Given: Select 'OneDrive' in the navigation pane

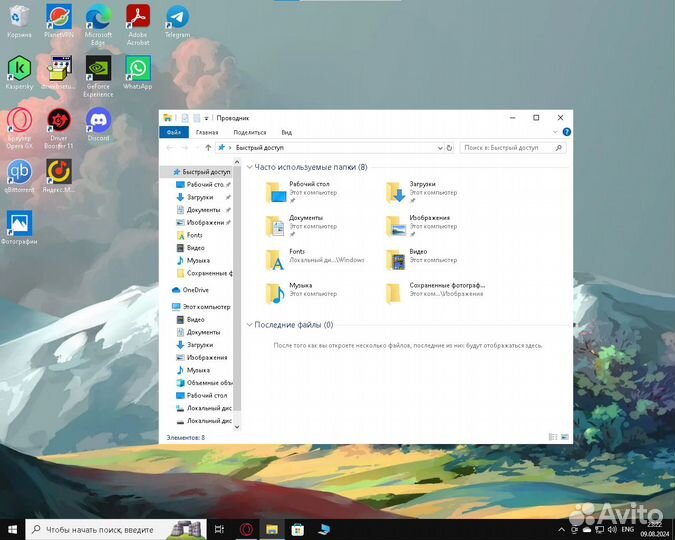Looking at the screenshot, I should coord(195,290).
